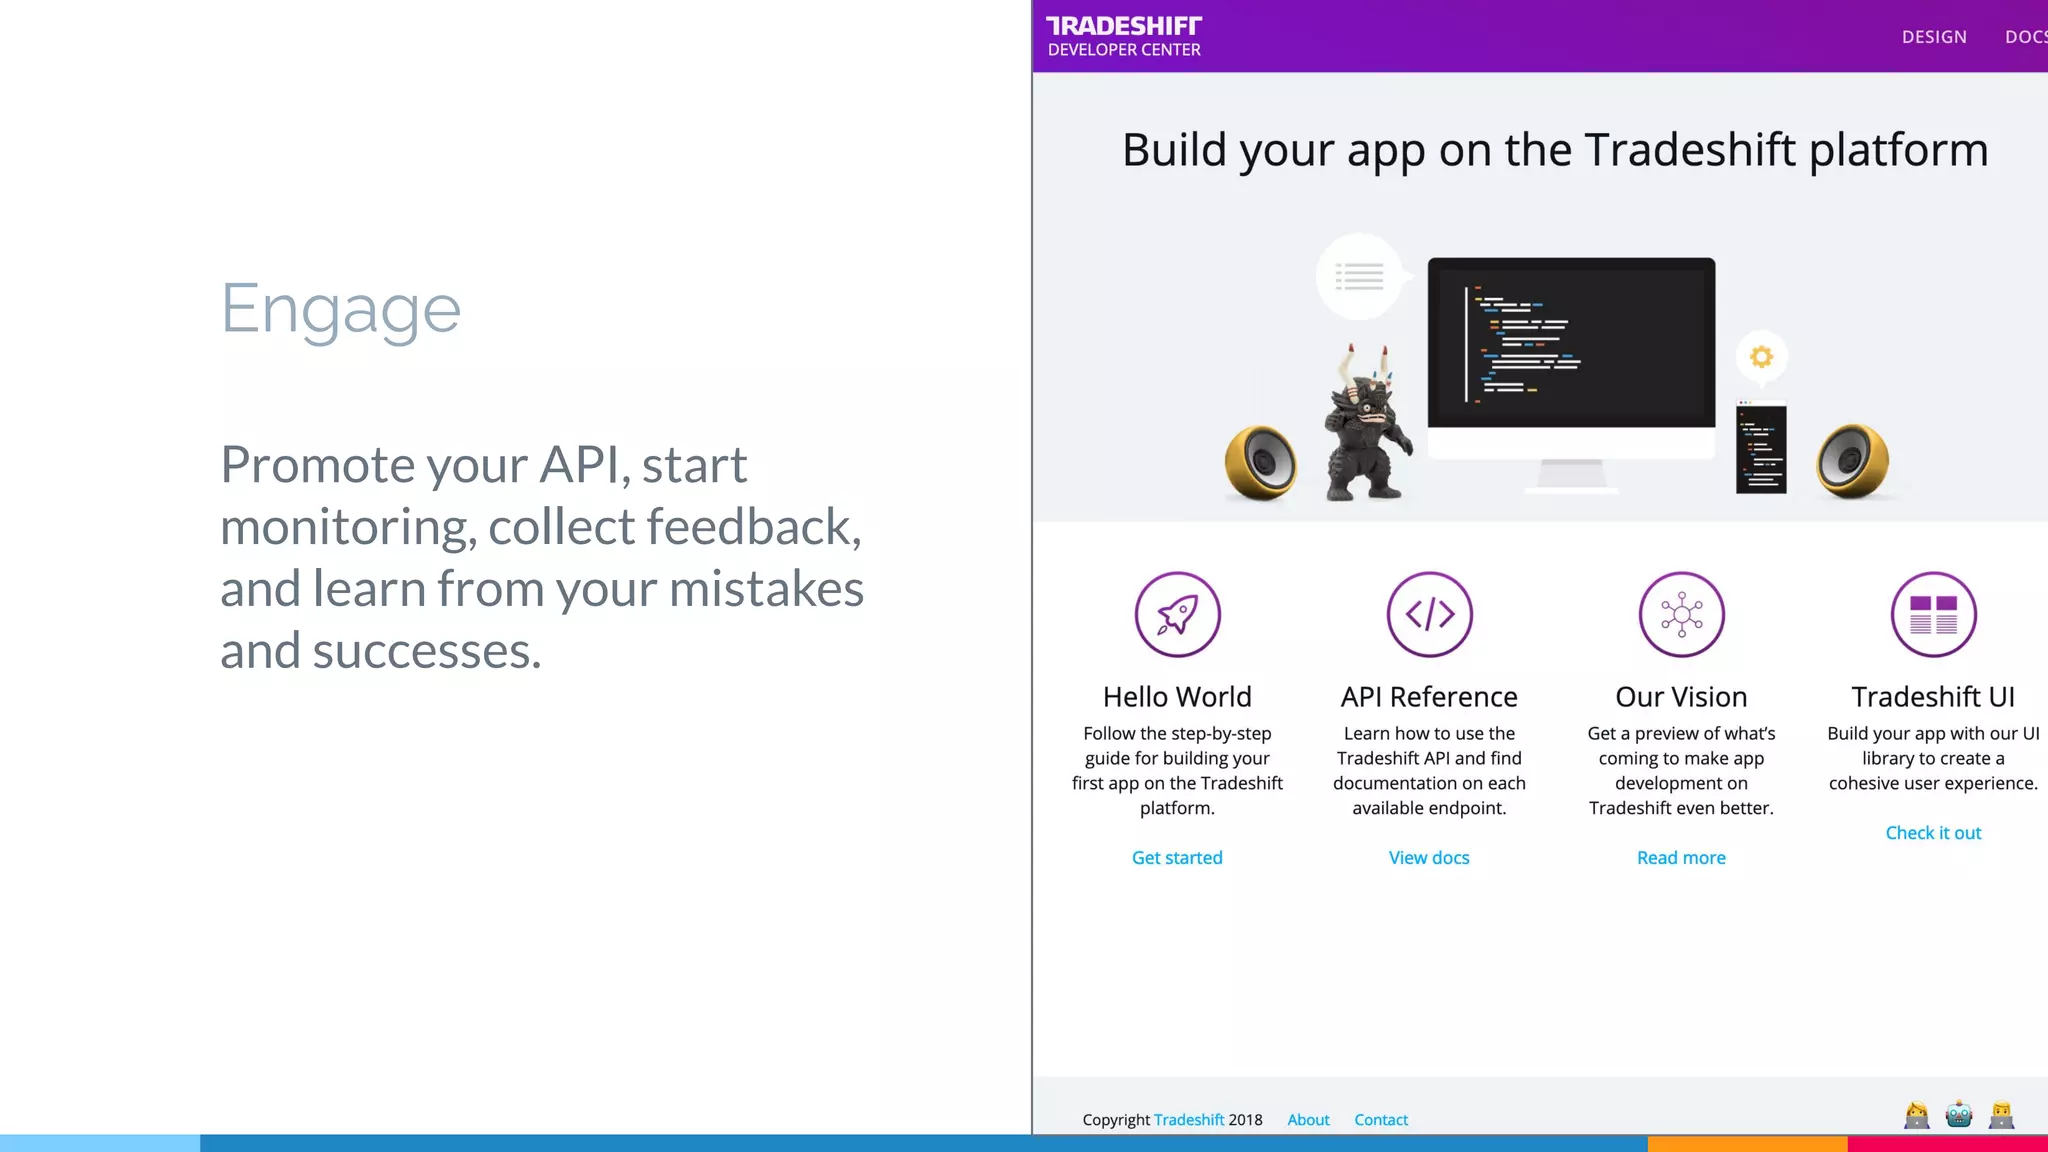Click the 'Engage' slide title
This screenshot has width=2048, height=1152.
tap(341, 311)
